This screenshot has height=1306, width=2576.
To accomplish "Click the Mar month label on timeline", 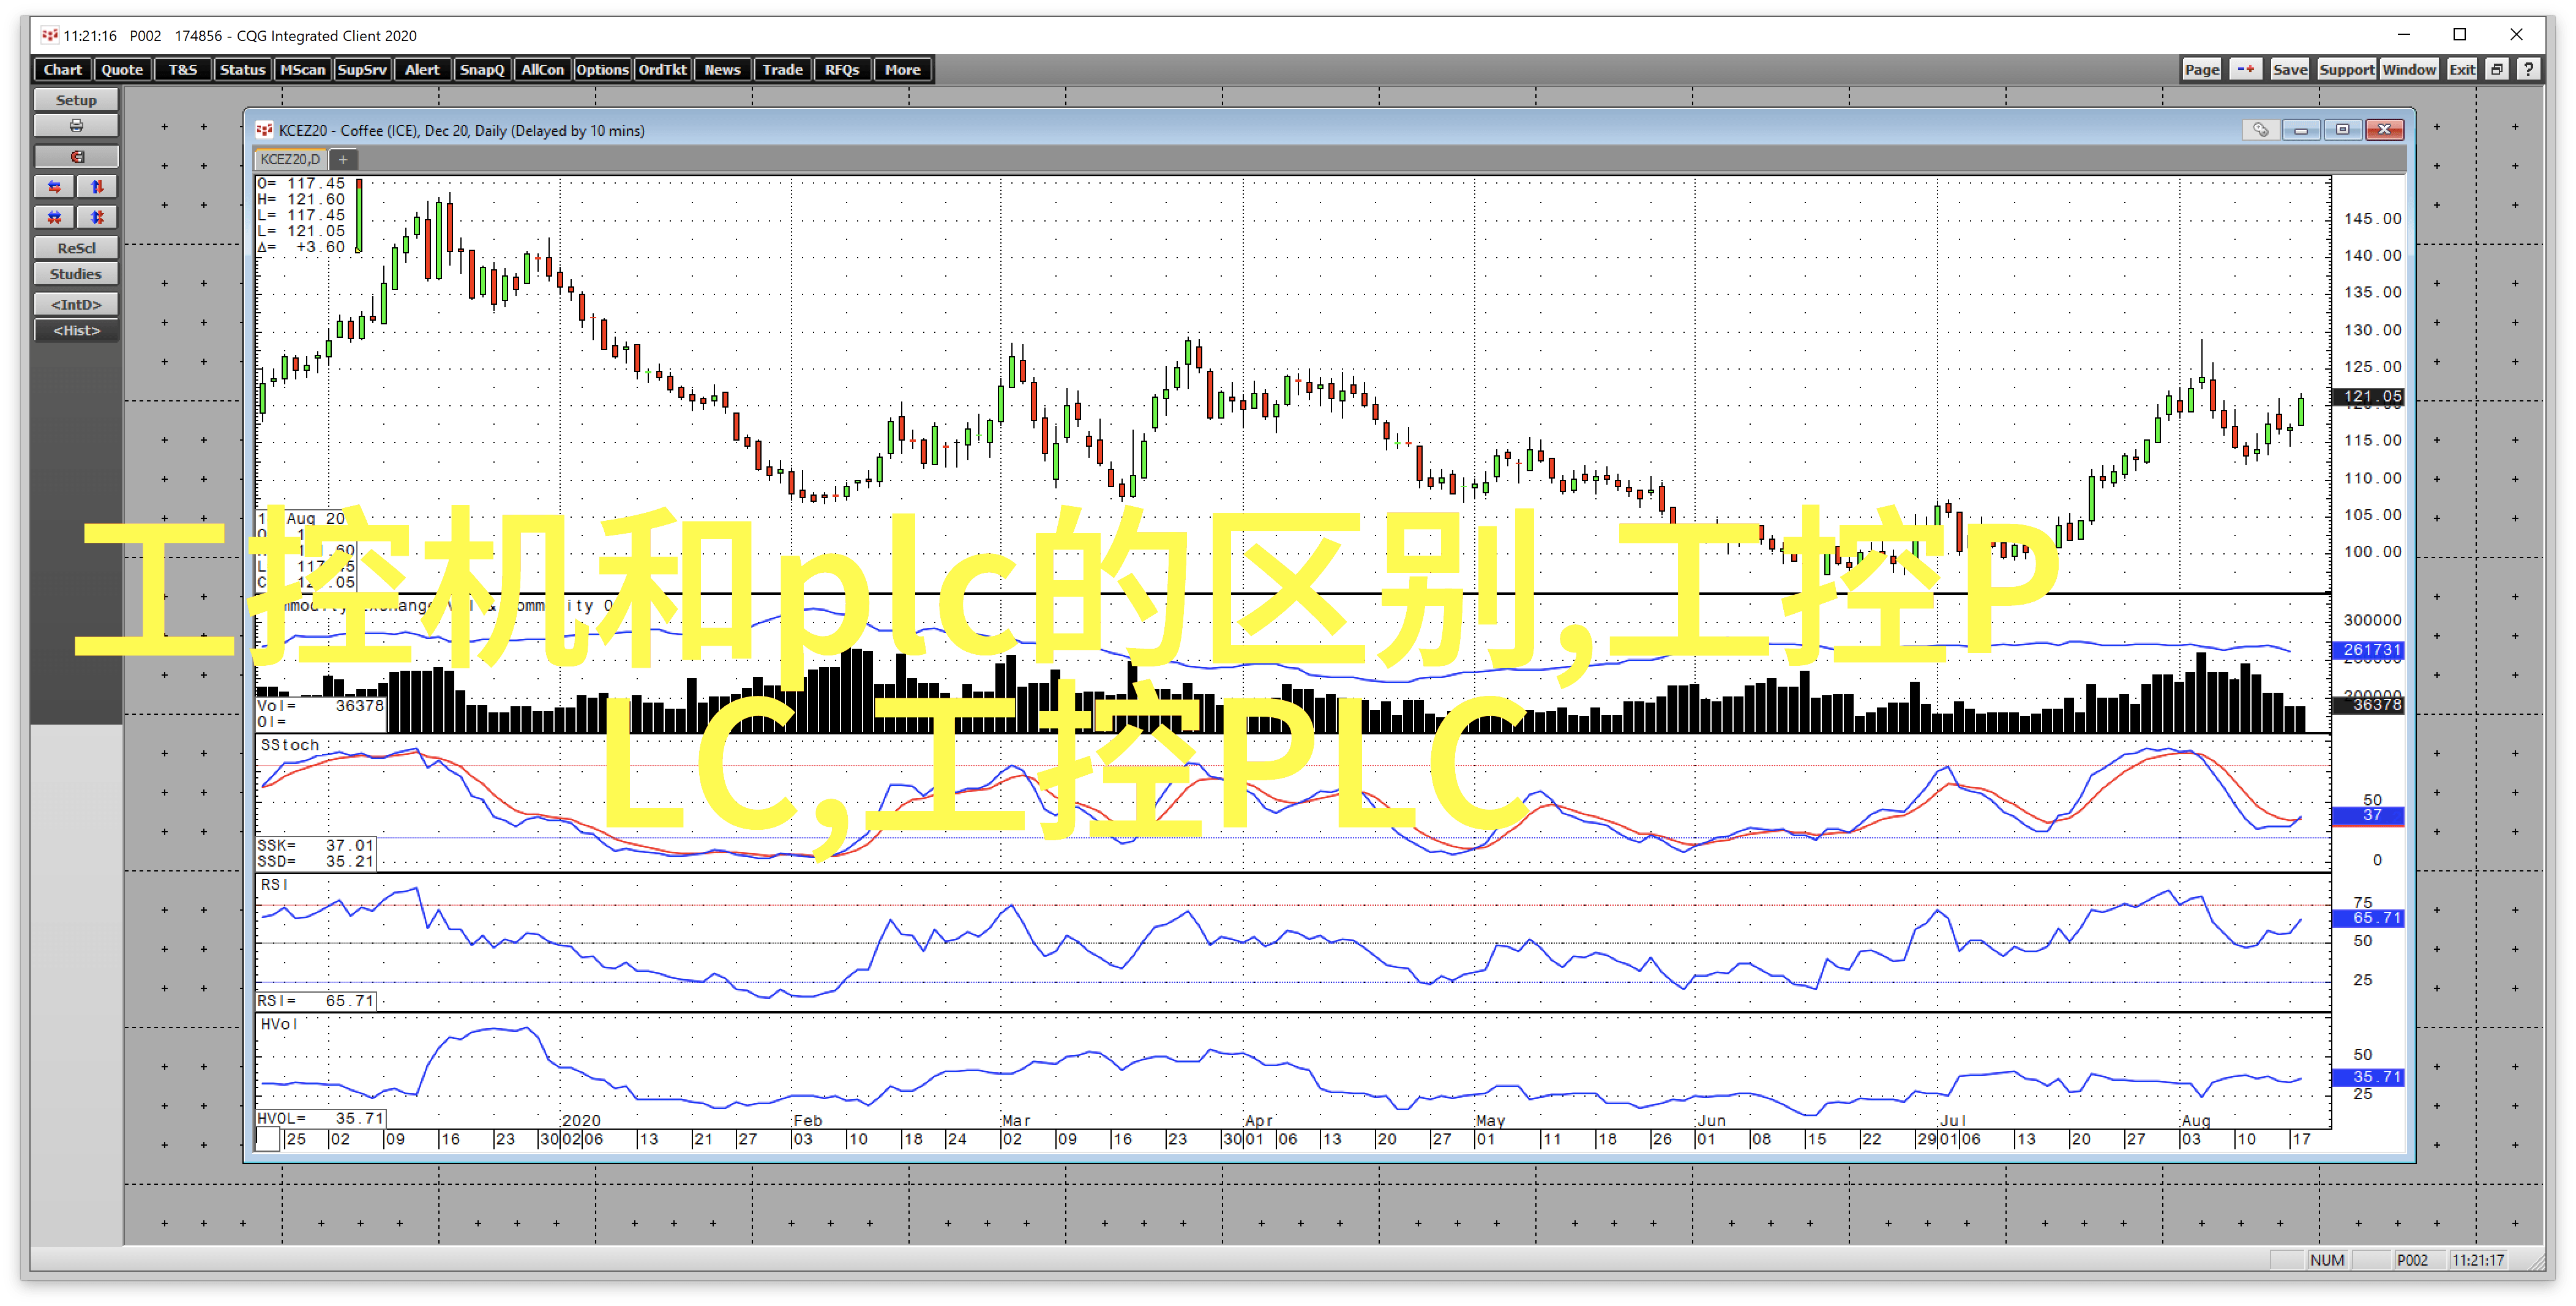I will coord(1016,1121).
